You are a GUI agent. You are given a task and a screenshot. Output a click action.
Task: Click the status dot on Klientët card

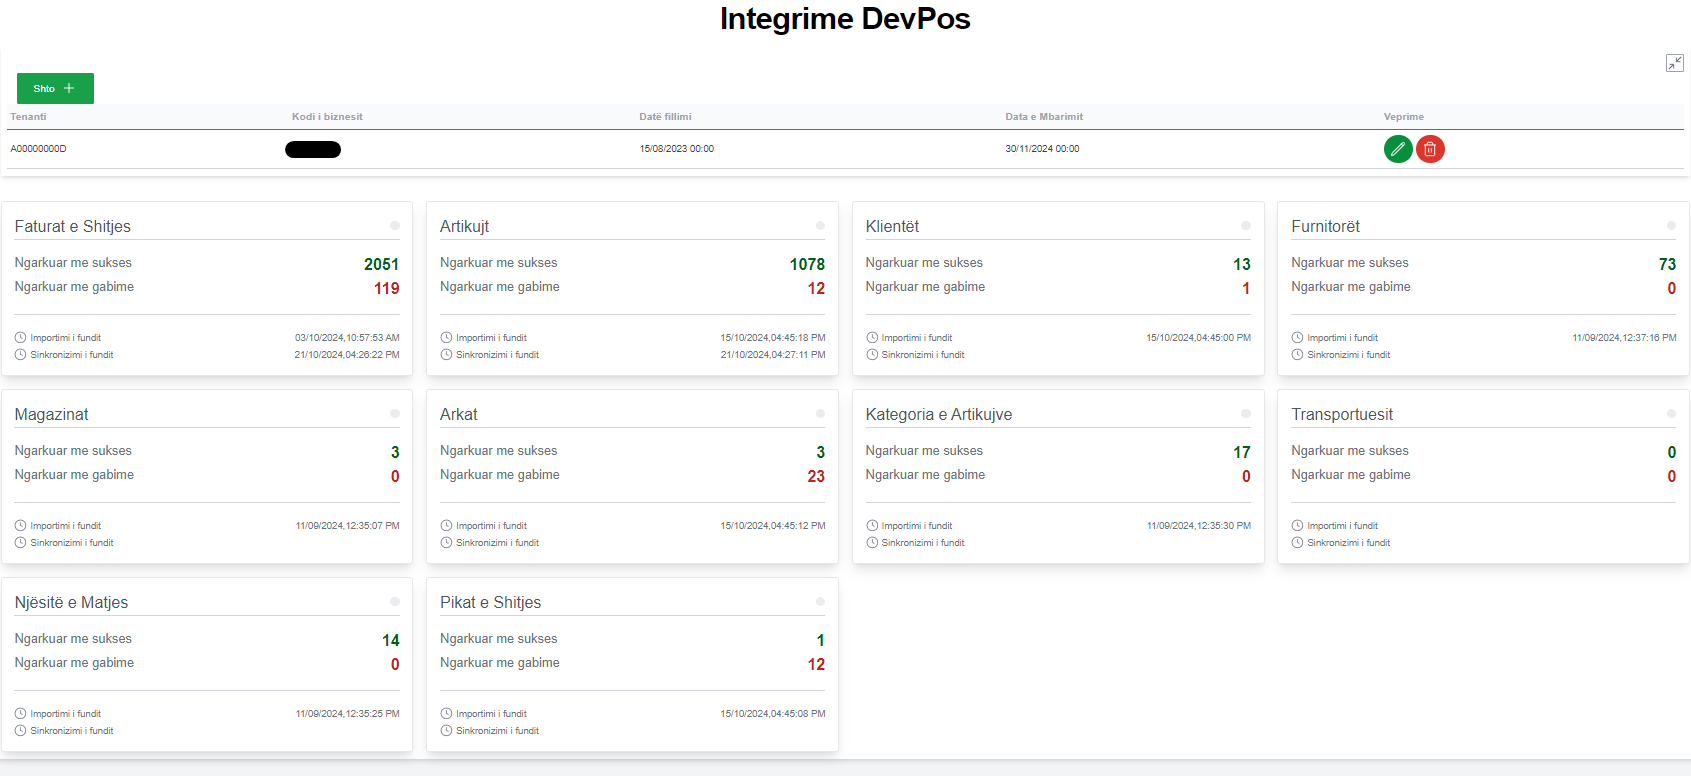coord(1245,226)
